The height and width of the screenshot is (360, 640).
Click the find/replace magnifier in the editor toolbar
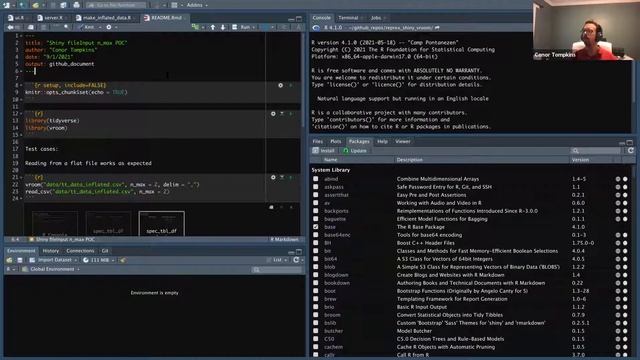coord(66,27)
